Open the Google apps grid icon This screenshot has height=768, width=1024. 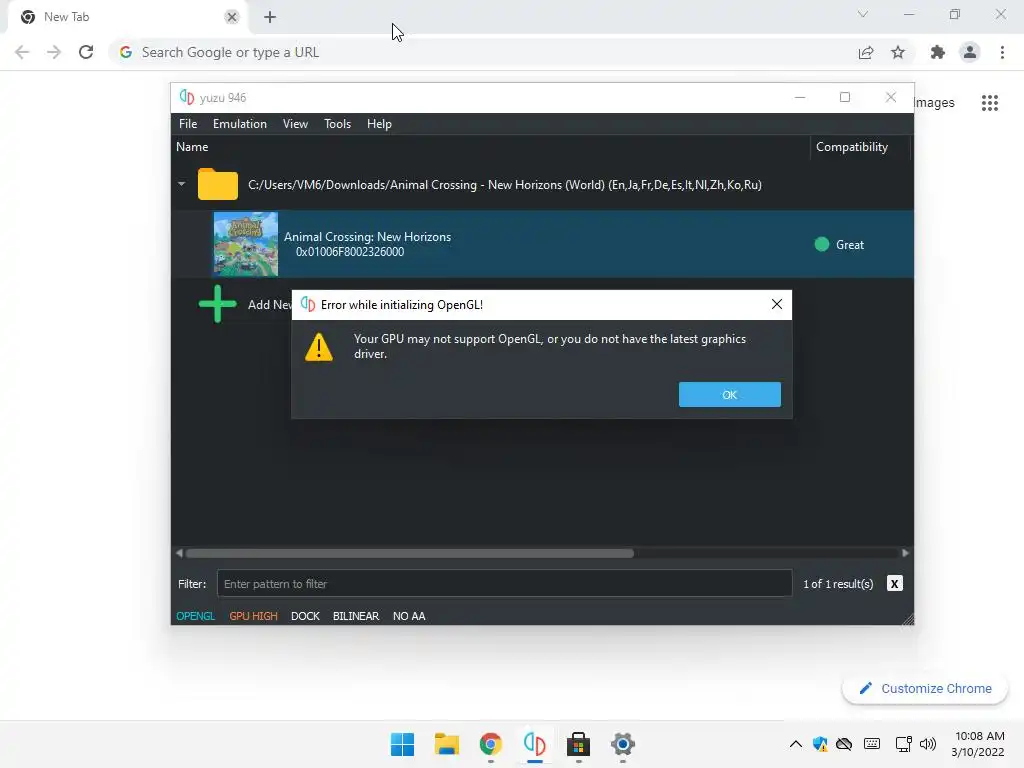pos(990,103)
